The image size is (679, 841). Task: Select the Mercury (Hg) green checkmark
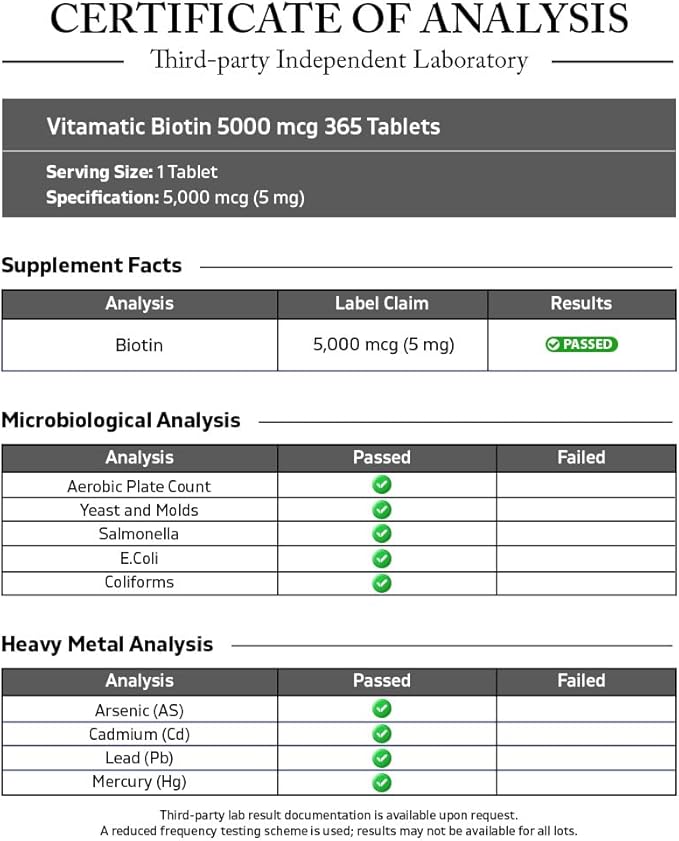[382, 783]
